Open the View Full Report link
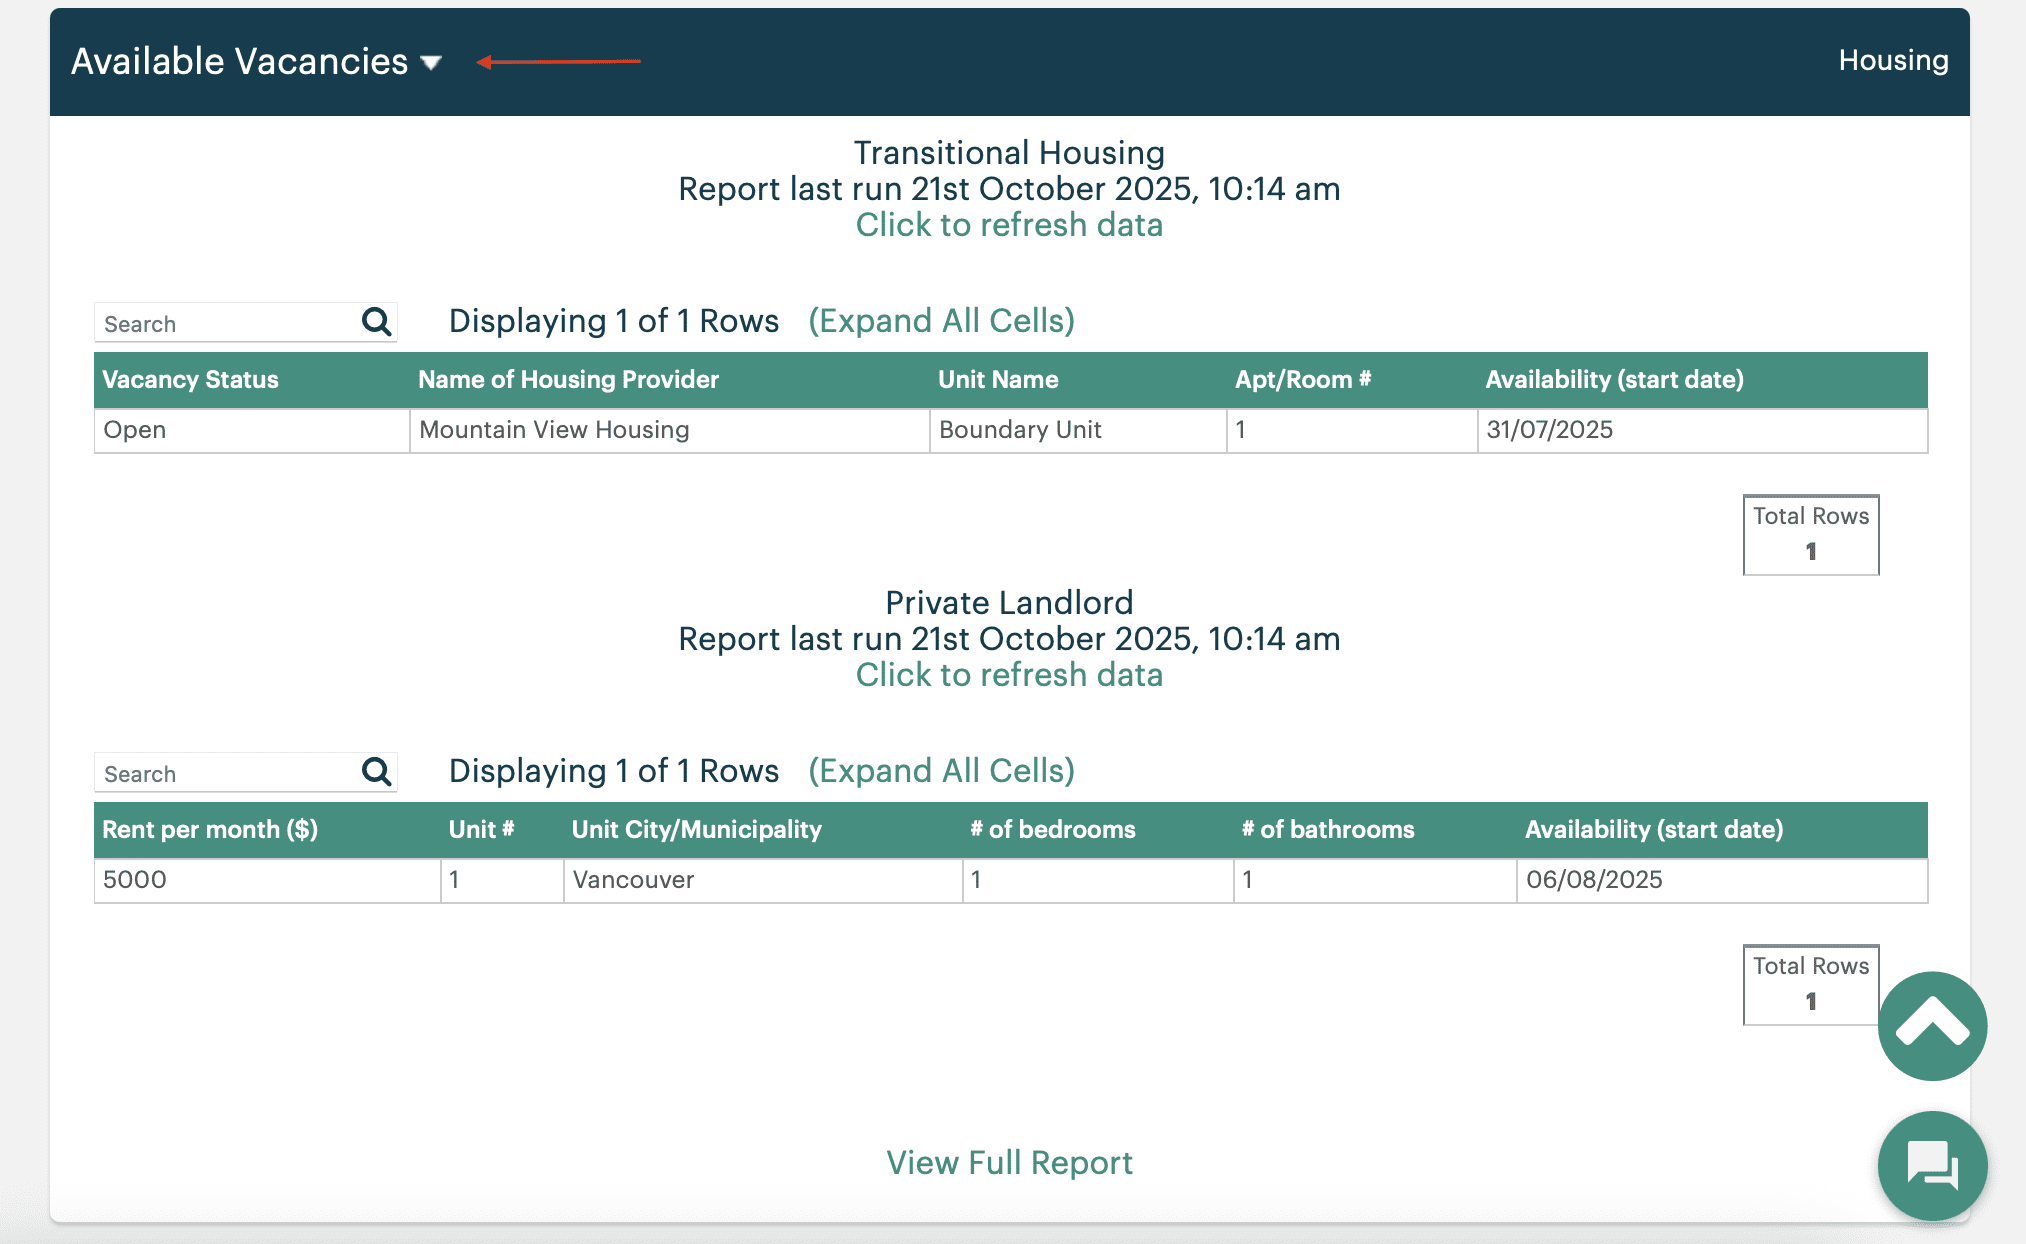Image resolution: width=2026 pixels, height=1244 pixels. [1009, 1163]
